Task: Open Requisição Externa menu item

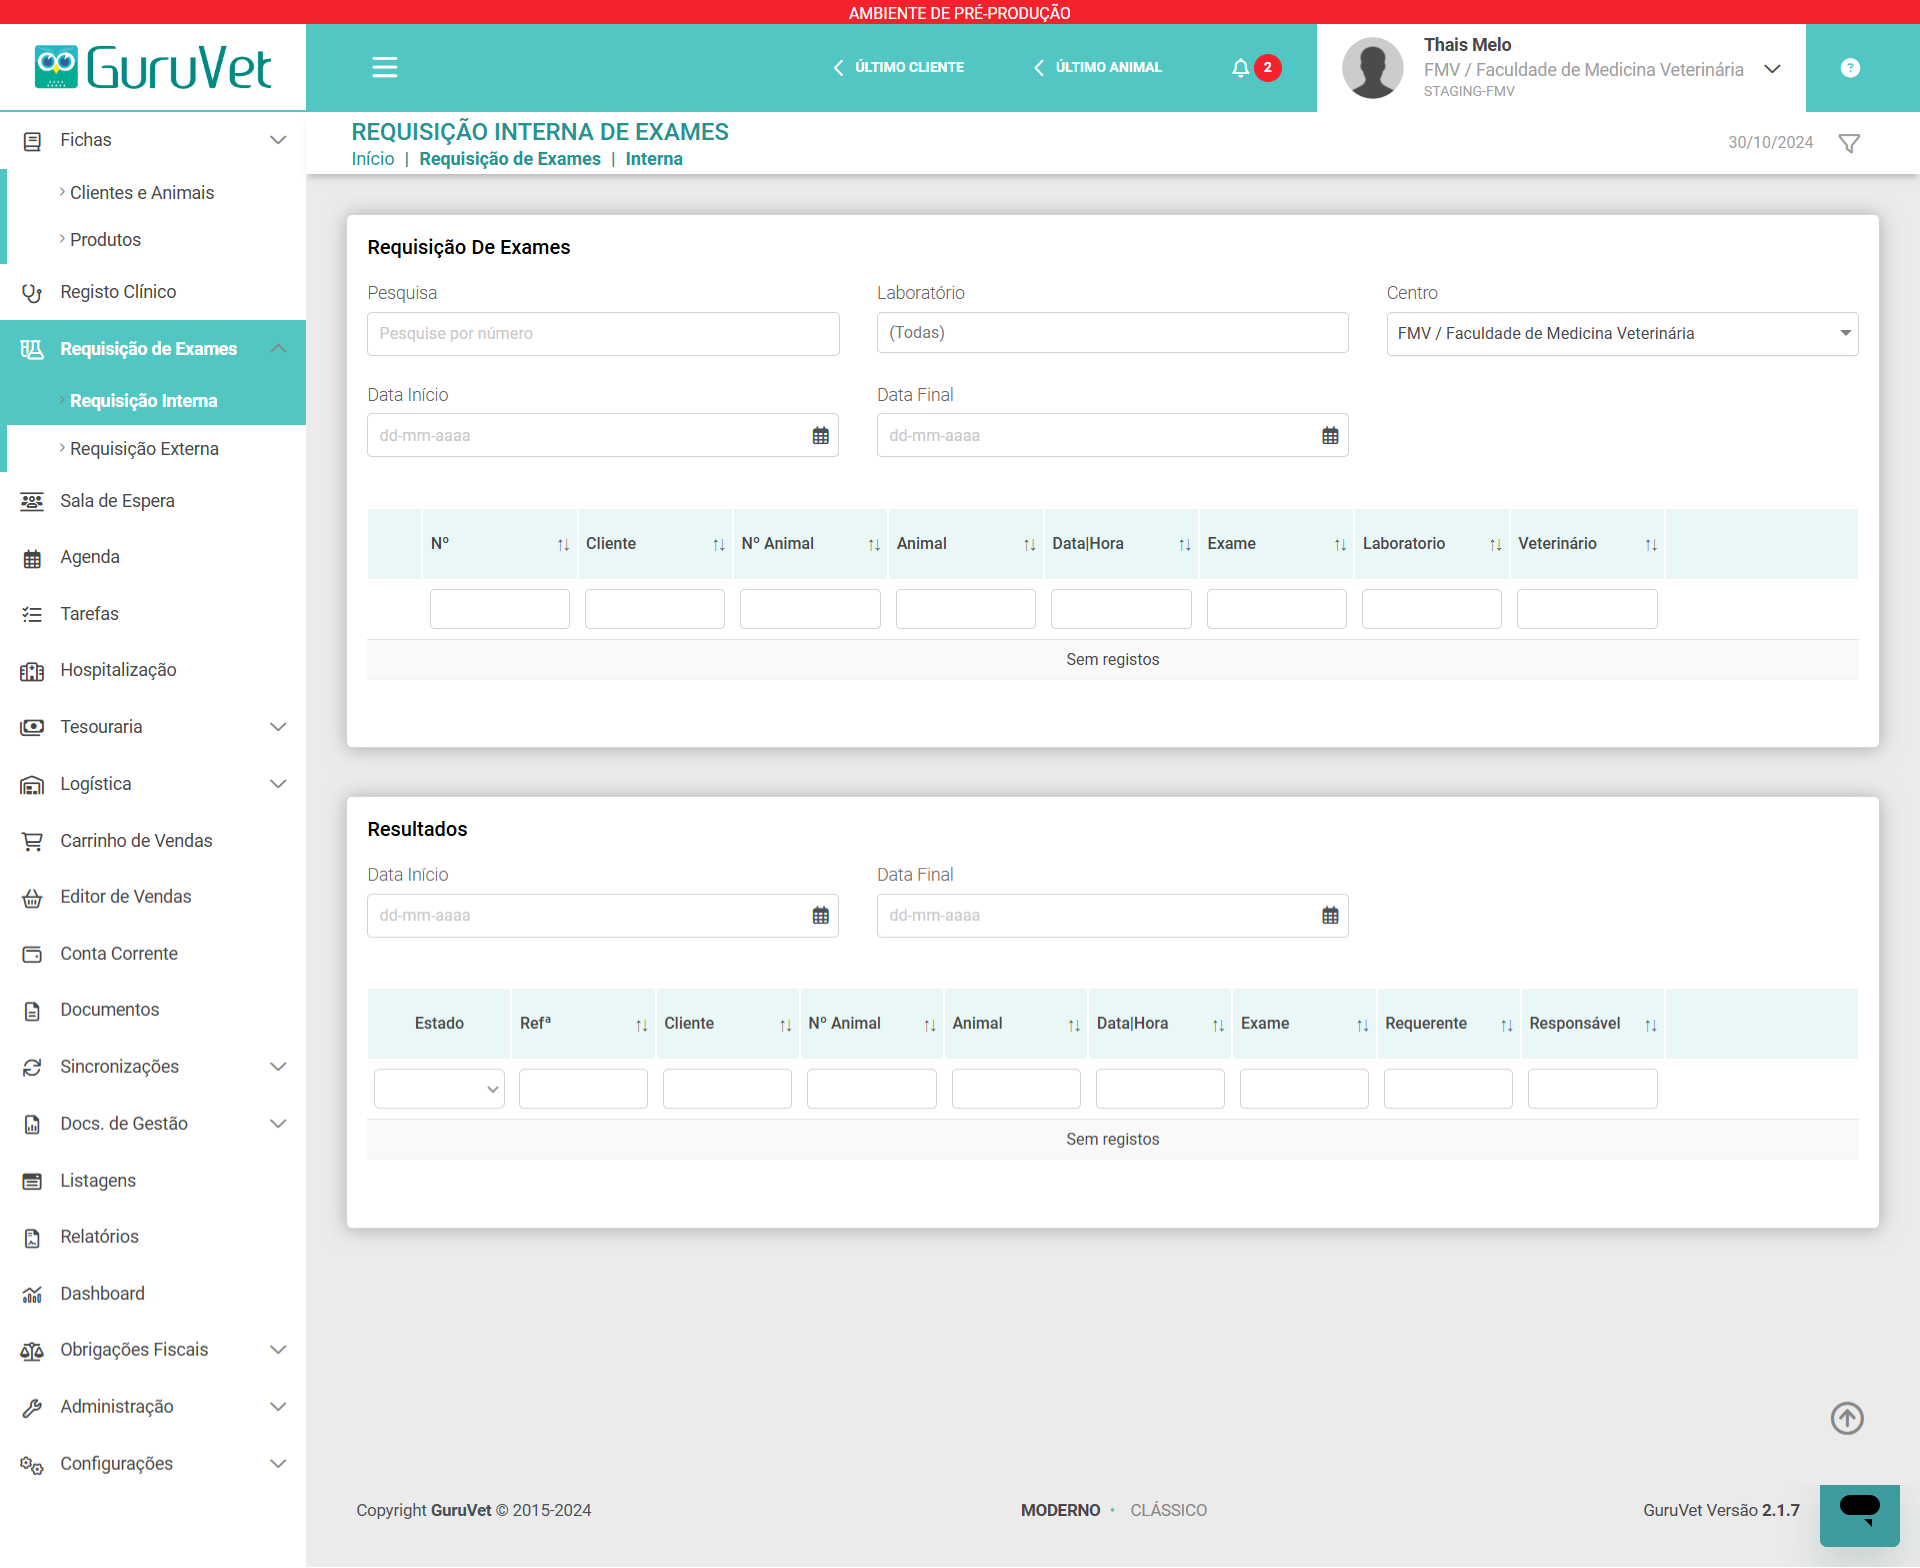Action: point(144,449)
